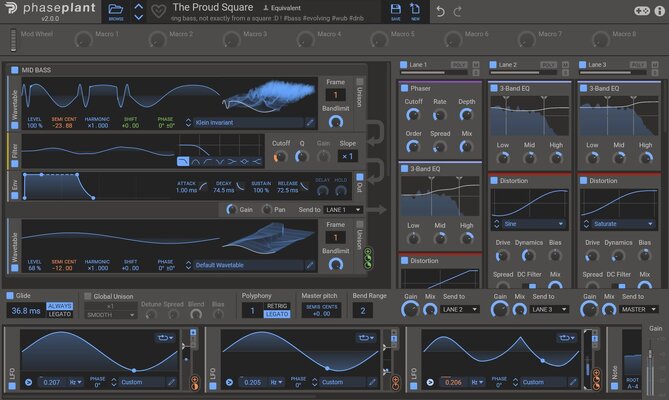Click the Bend Range value 2
Screen dimensions: 669x400
pos(363,310)
